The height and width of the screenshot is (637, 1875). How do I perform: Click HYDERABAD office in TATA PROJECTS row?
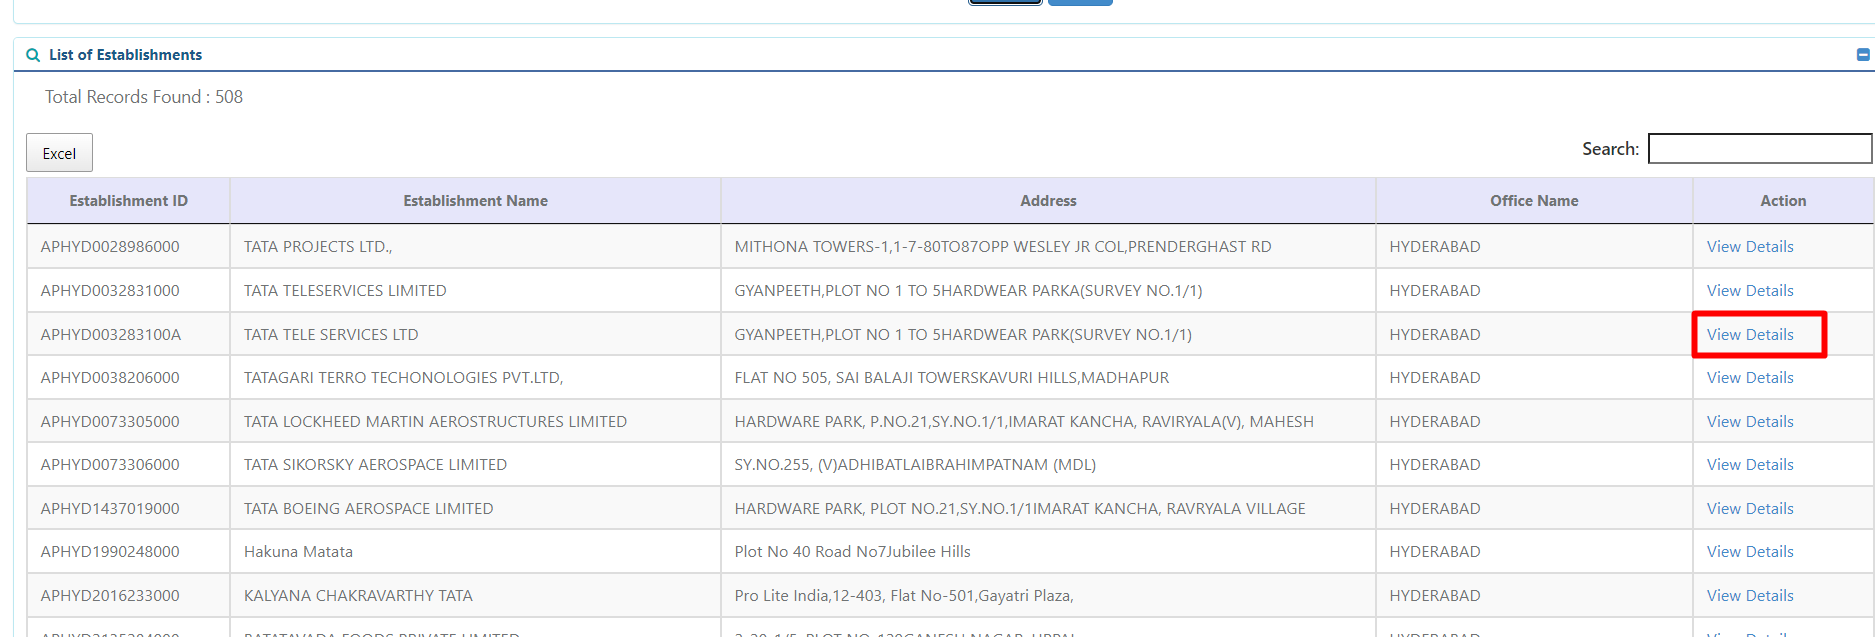(x=1435, y=247)
